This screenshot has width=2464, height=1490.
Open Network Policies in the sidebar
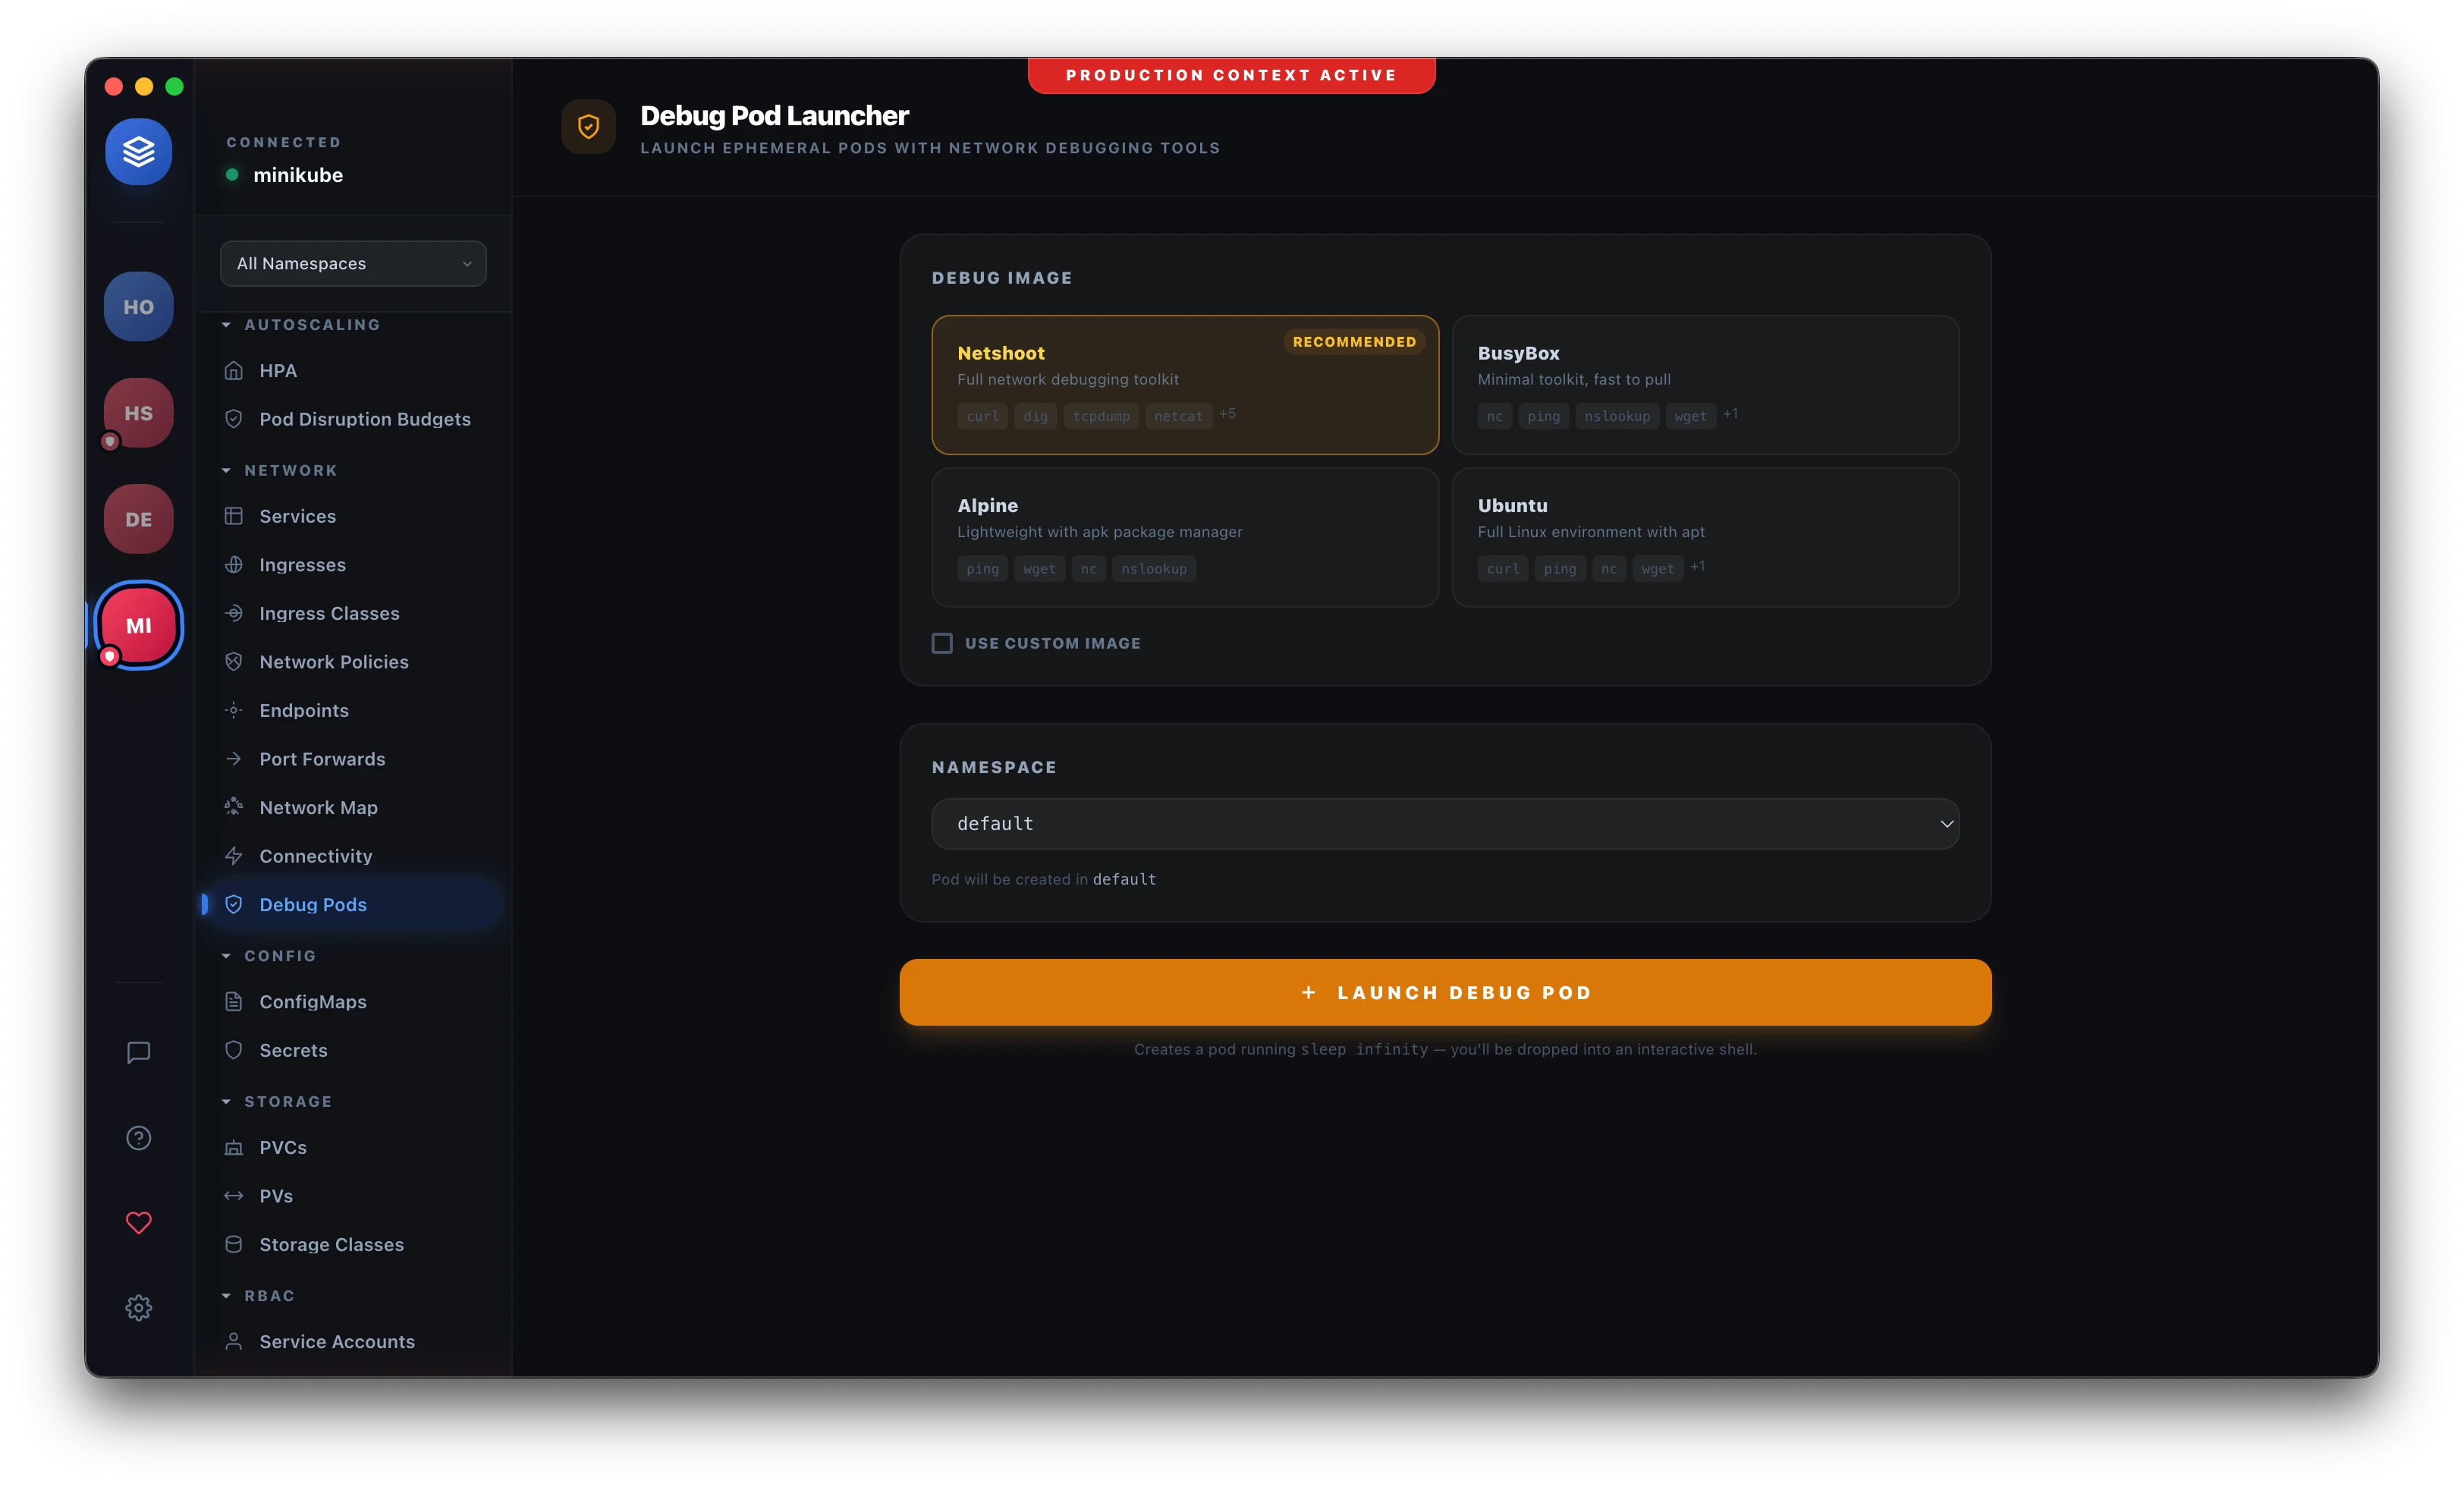tap(333, 662)
